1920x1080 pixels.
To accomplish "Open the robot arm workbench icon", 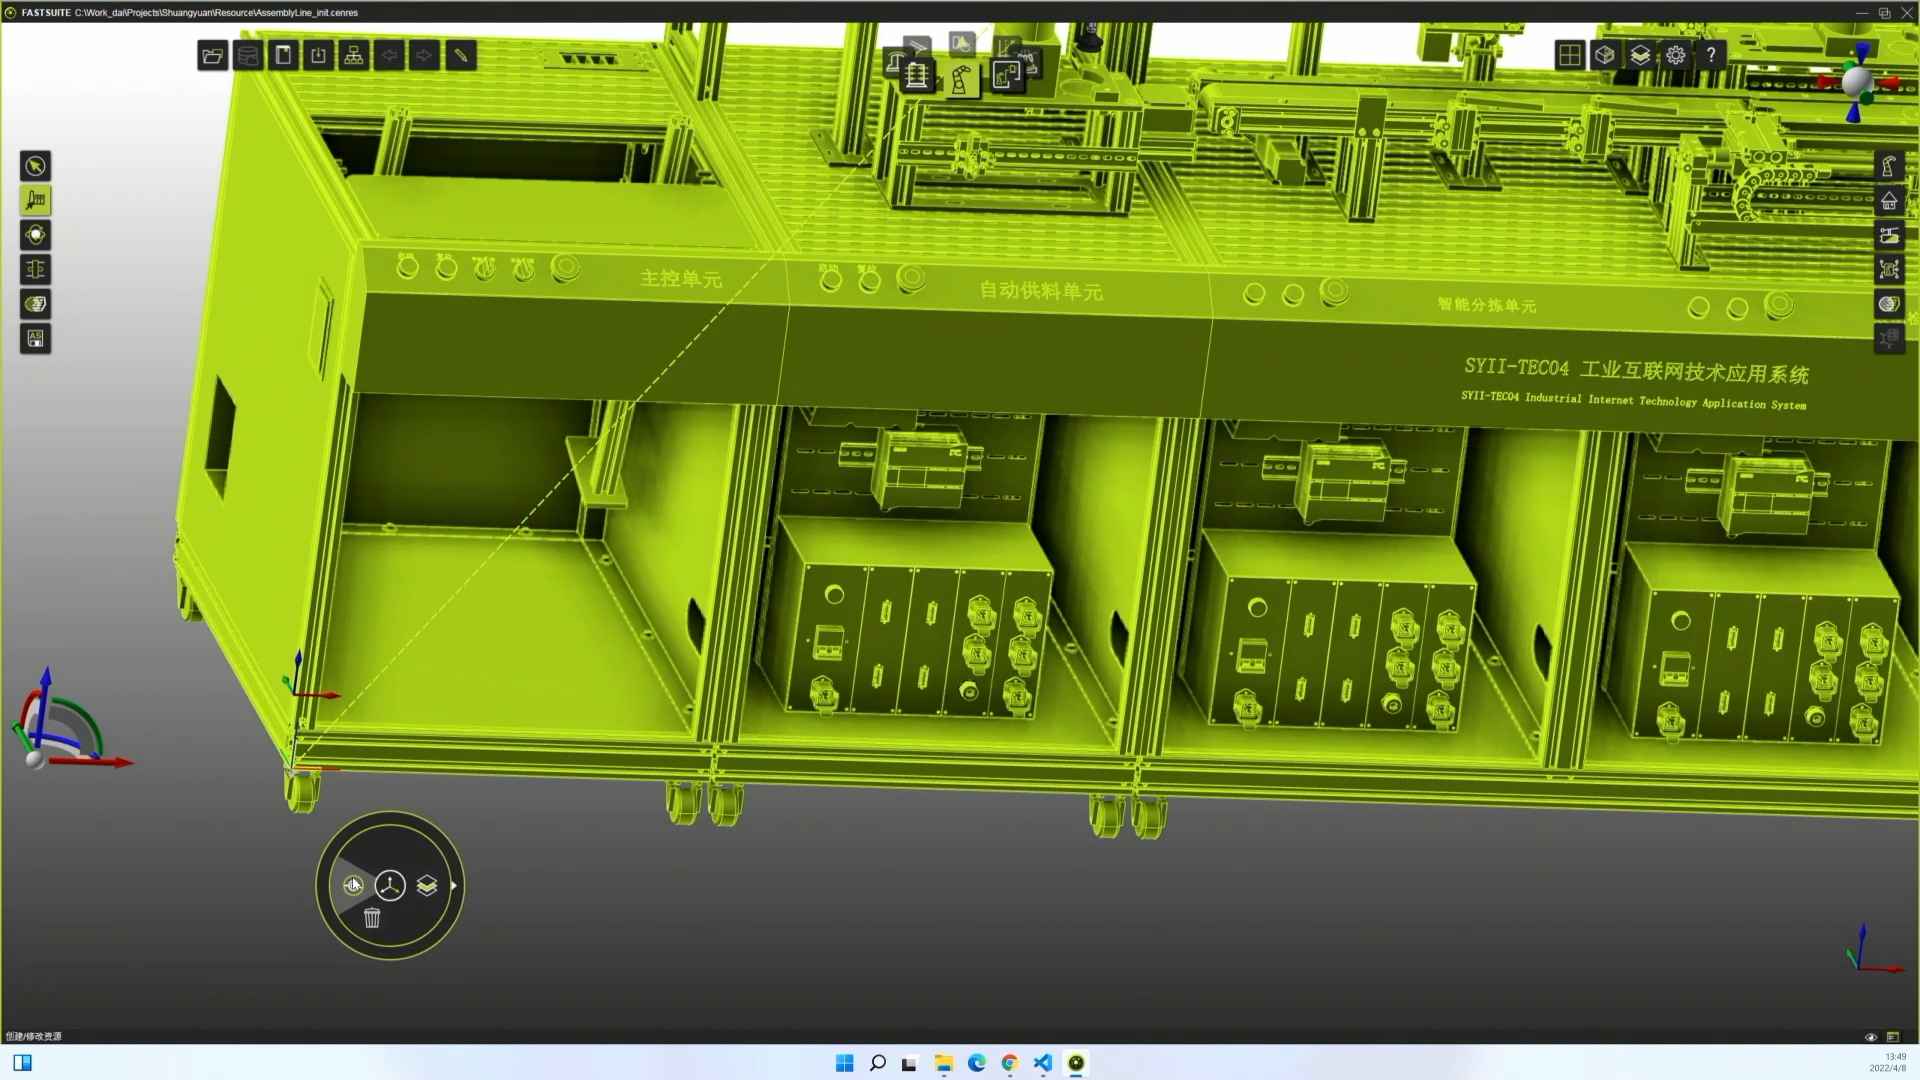I will [x=961, y=79].
